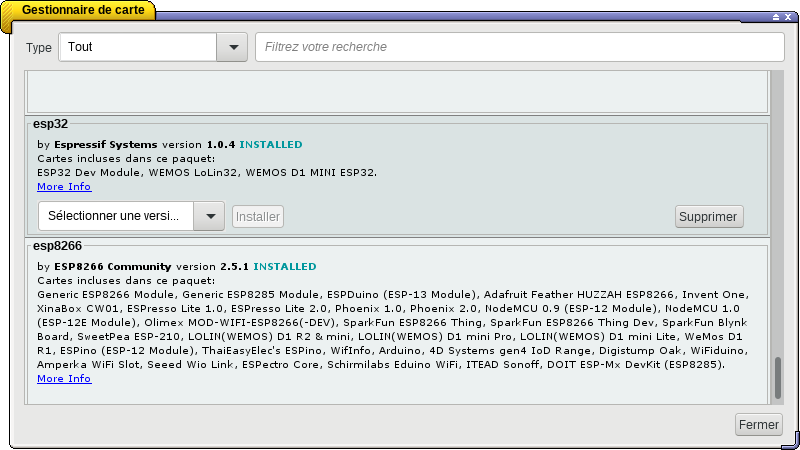Close the Gestionnaire de carte window

pos(788,18)
